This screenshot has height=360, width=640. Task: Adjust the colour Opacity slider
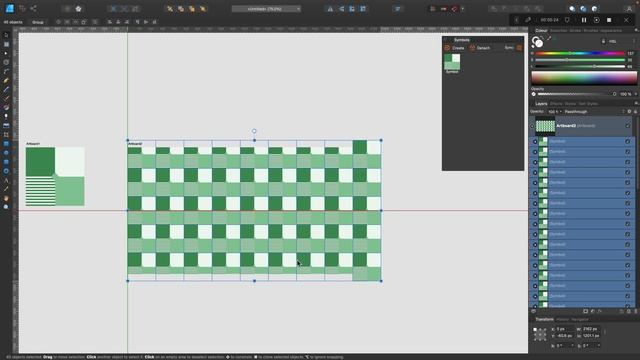[576, 94]
